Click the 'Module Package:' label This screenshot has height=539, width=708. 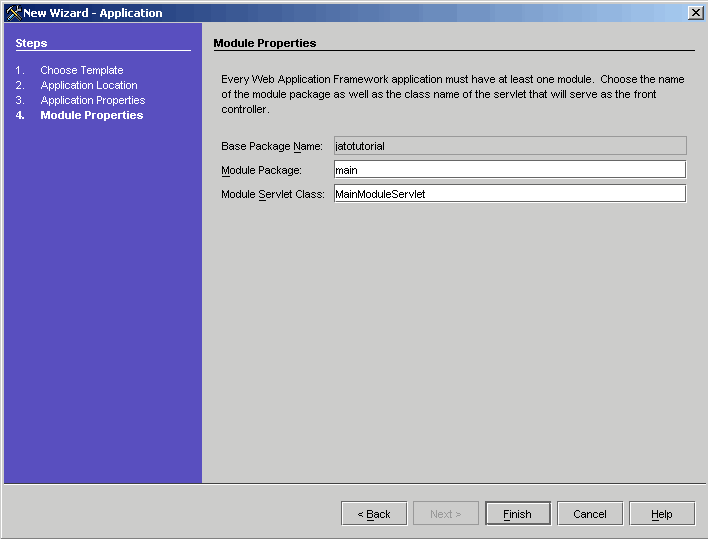click(x=261, y=170)
